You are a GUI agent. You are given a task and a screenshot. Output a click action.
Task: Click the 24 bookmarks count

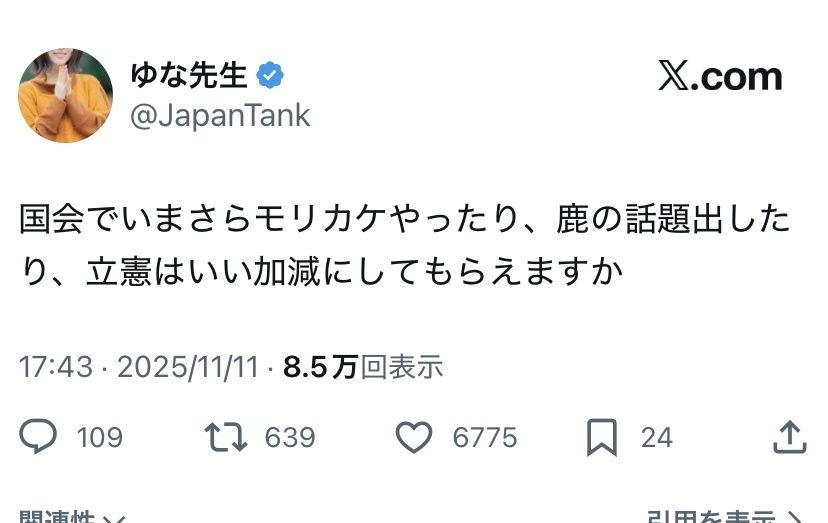657,437
